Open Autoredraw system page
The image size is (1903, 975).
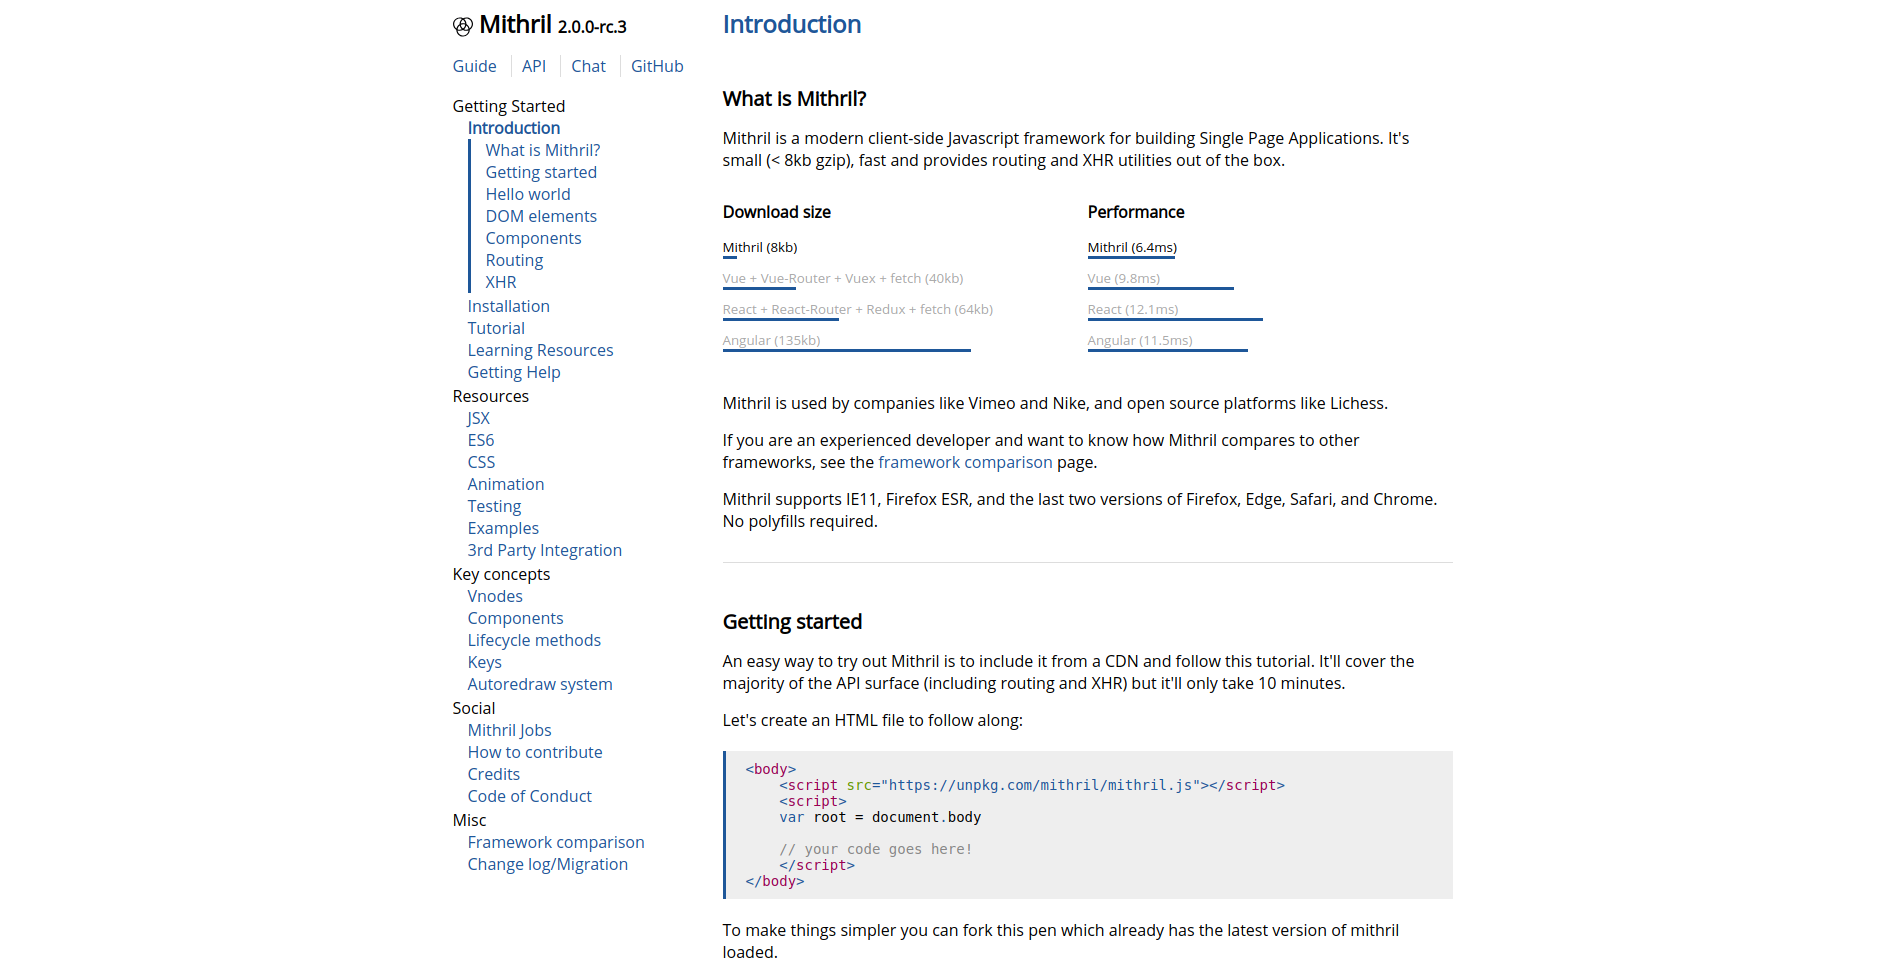(539, 684)
